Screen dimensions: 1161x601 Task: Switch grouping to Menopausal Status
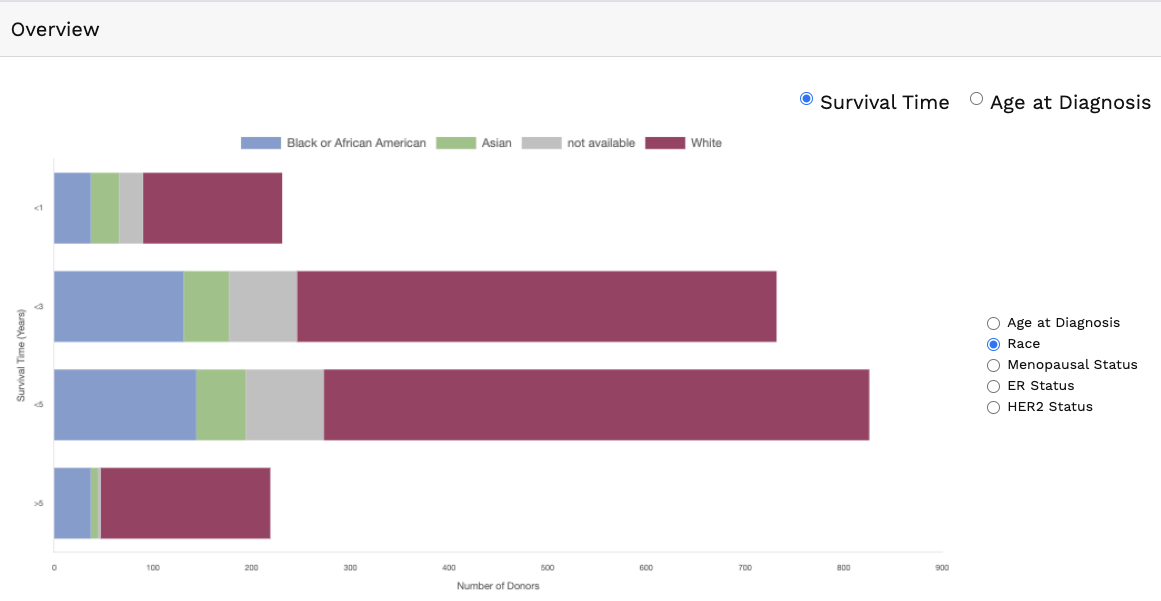(993, 365)
